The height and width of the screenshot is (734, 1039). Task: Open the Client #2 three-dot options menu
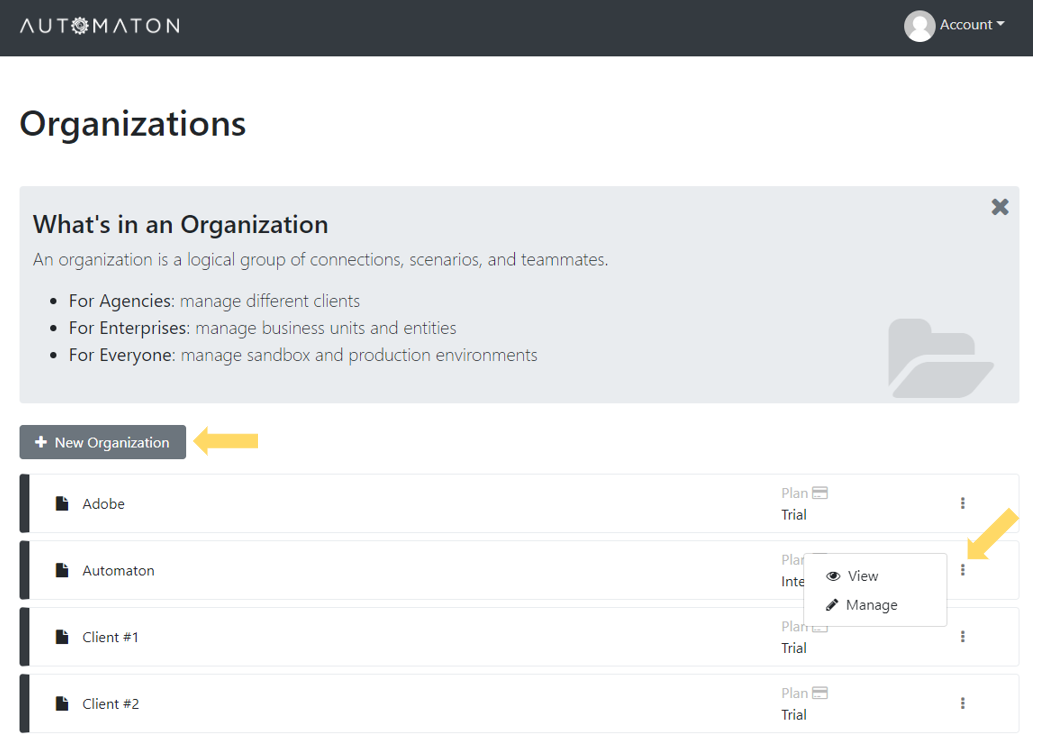tap(963, 703)
